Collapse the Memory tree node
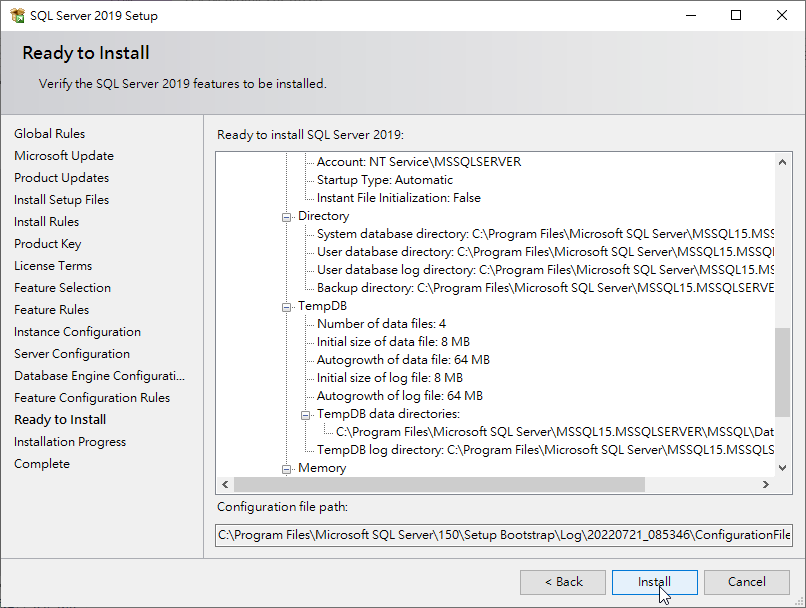806x608 pixels. pos(286,469)
